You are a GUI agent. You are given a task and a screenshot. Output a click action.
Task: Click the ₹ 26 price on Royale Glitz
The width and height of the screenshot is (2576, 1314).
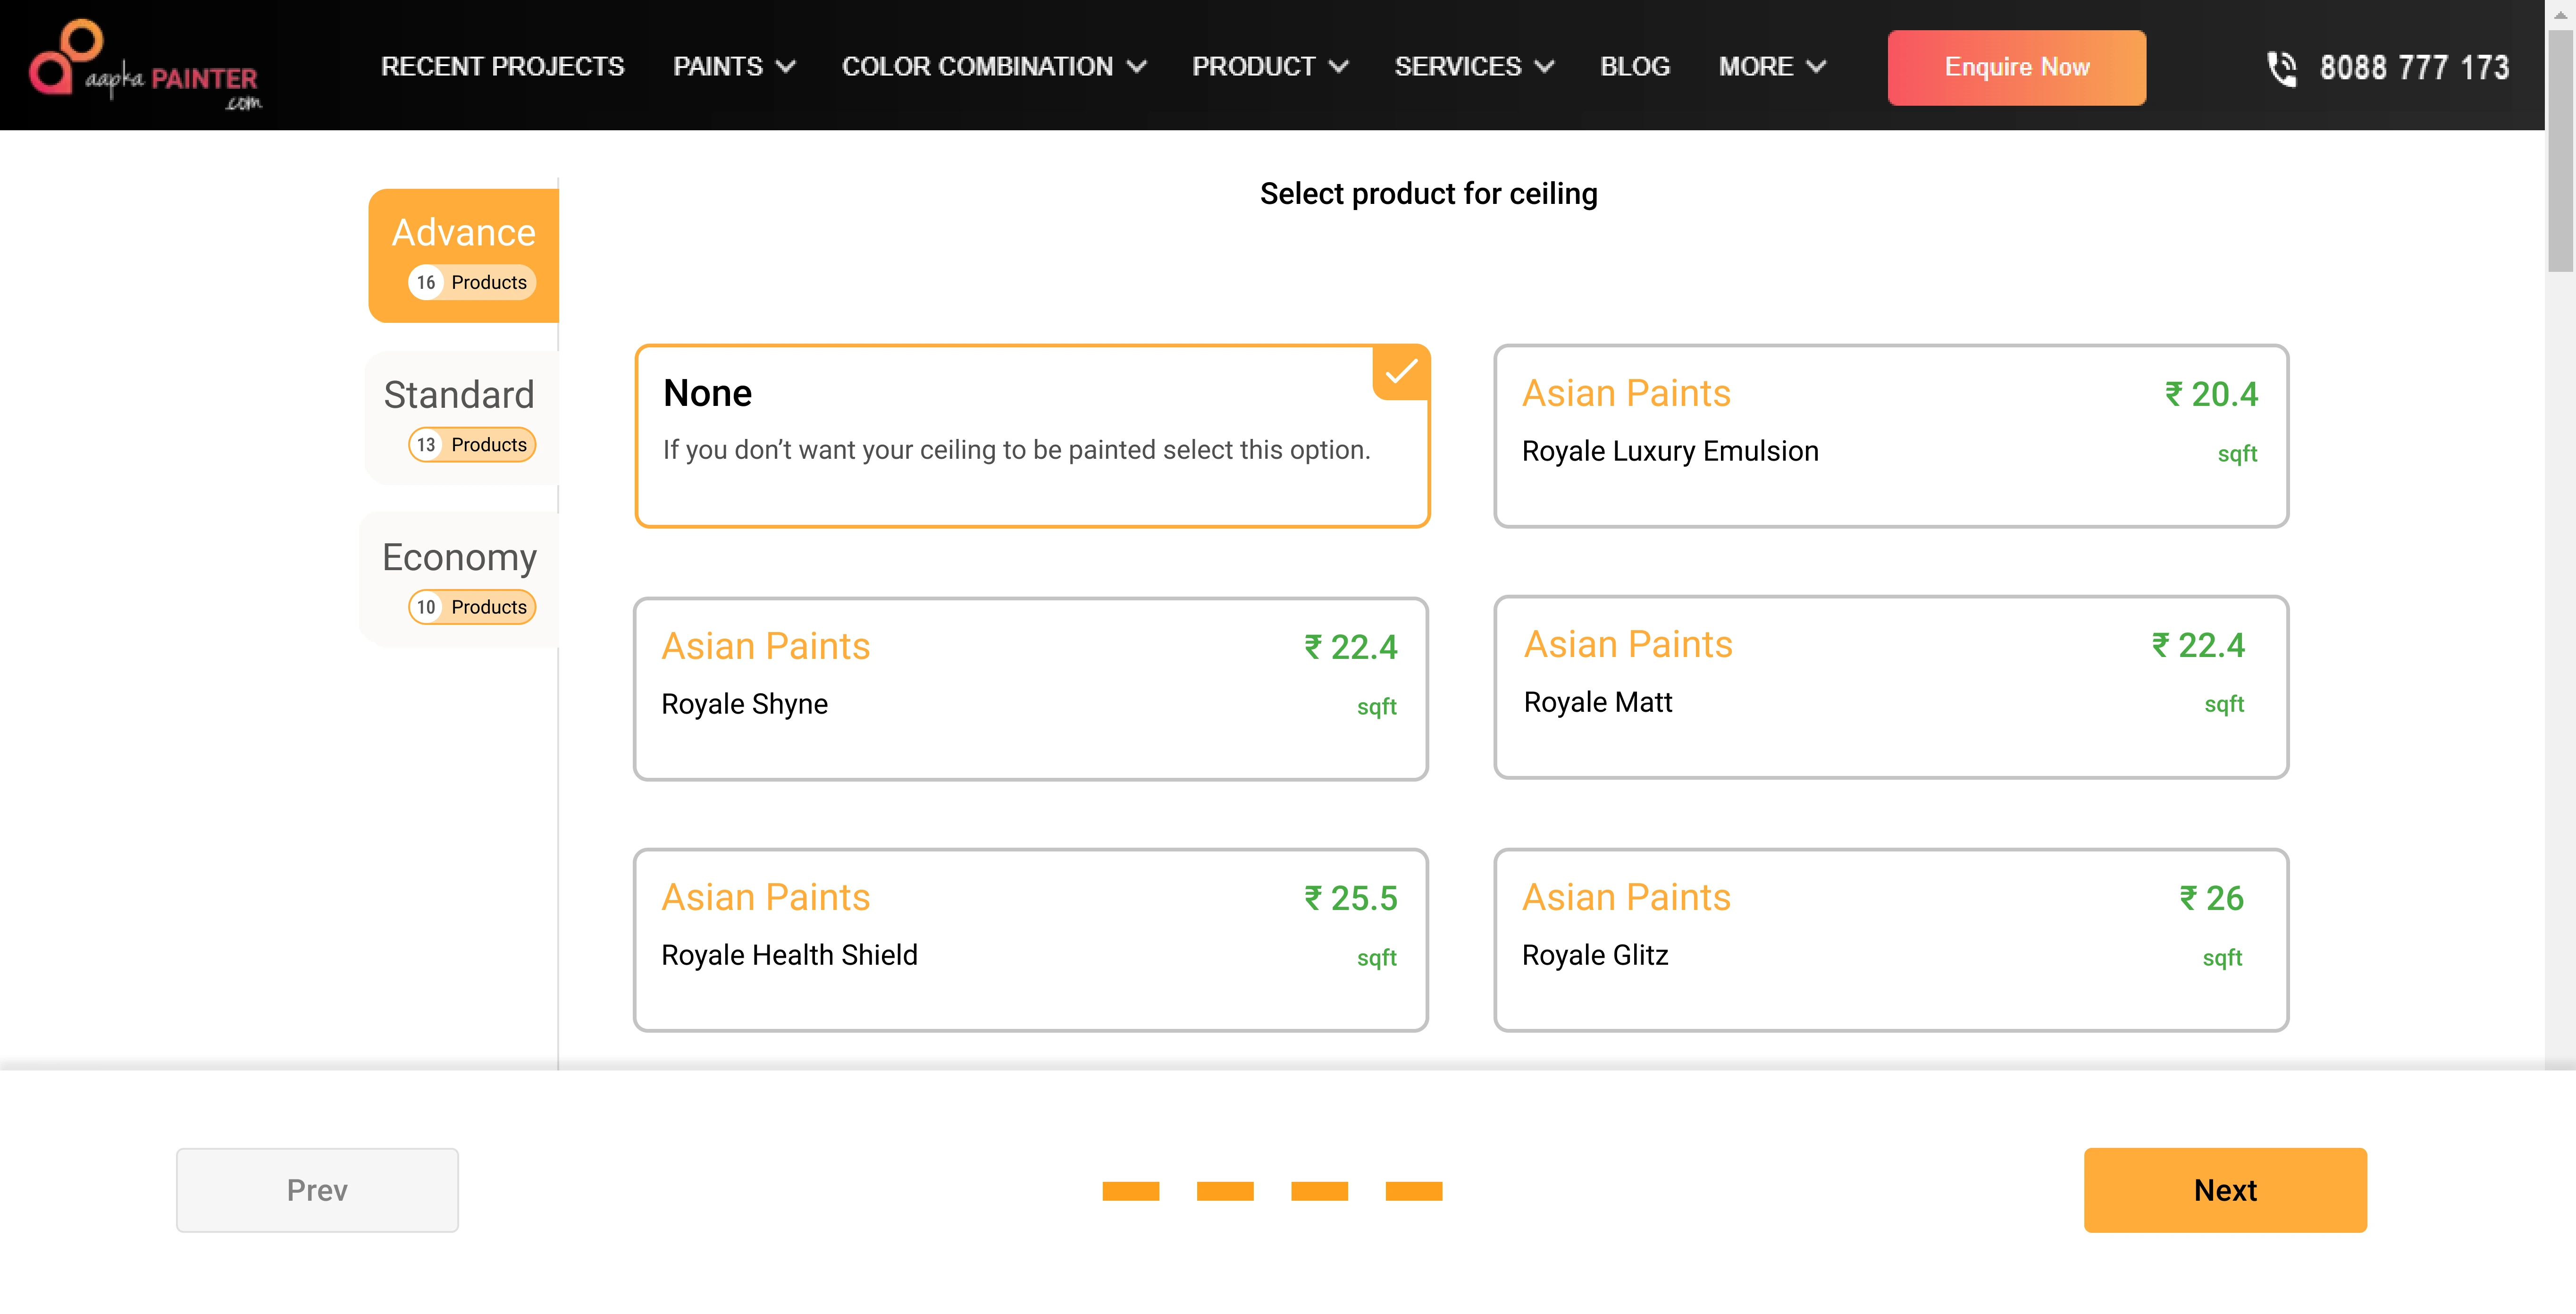[2211, 898]
